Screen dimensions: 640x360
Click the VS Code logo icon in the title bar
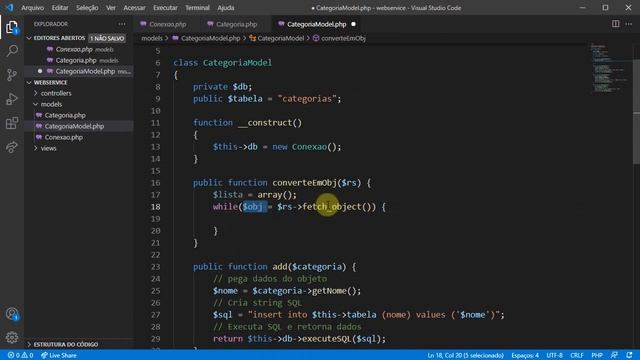pos(9,8)
